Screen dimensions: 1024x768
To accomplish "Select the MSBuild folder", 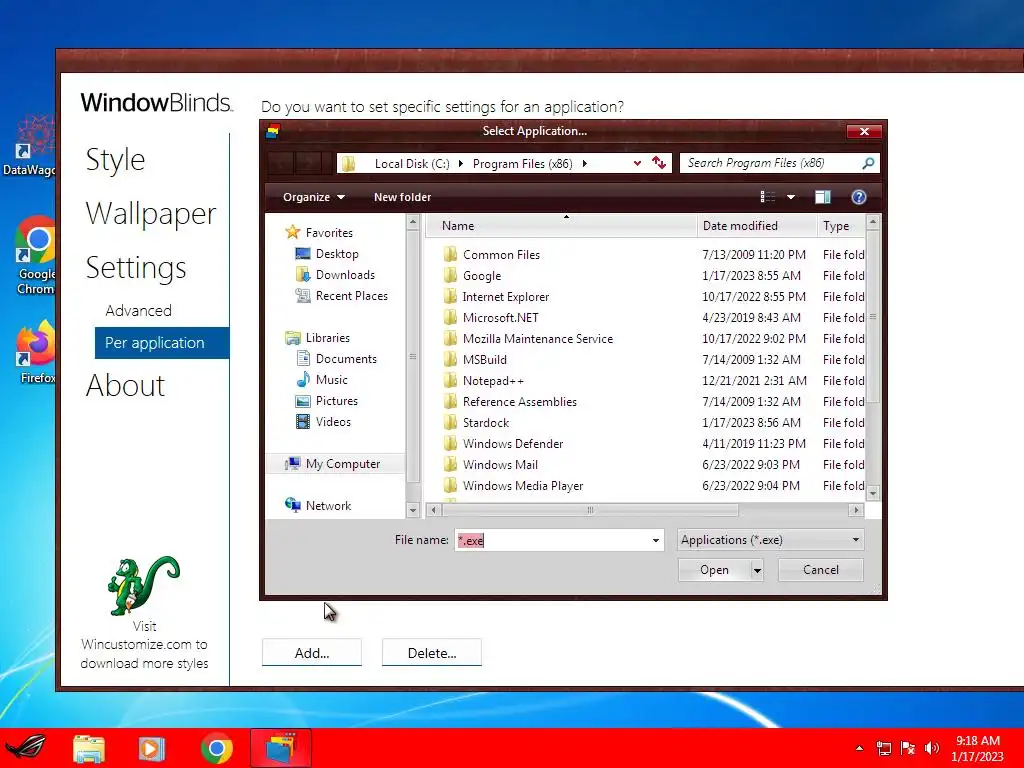I will tap(485, 359).
